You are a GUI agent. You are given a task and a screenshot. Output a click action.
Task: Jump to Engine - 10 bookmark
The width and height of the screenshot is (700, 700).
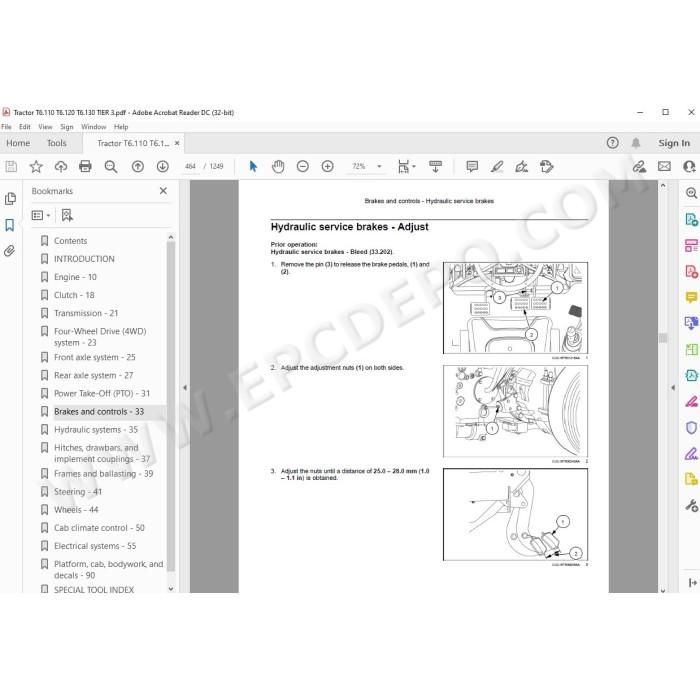pos(75,277)
